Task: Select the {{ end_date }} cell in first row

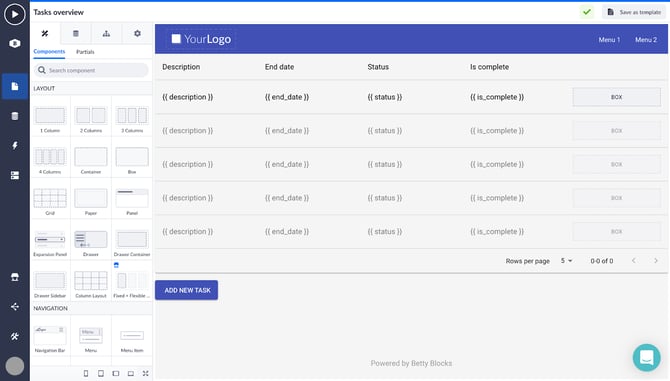Action: click(287, 97)
